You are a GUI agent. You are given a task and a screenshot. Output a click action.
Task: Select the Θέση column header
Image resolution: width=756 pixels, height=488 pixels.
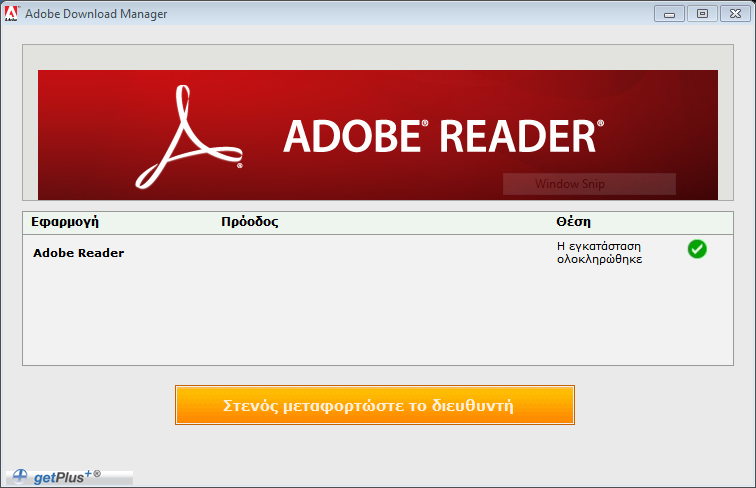tap(573, 222)
